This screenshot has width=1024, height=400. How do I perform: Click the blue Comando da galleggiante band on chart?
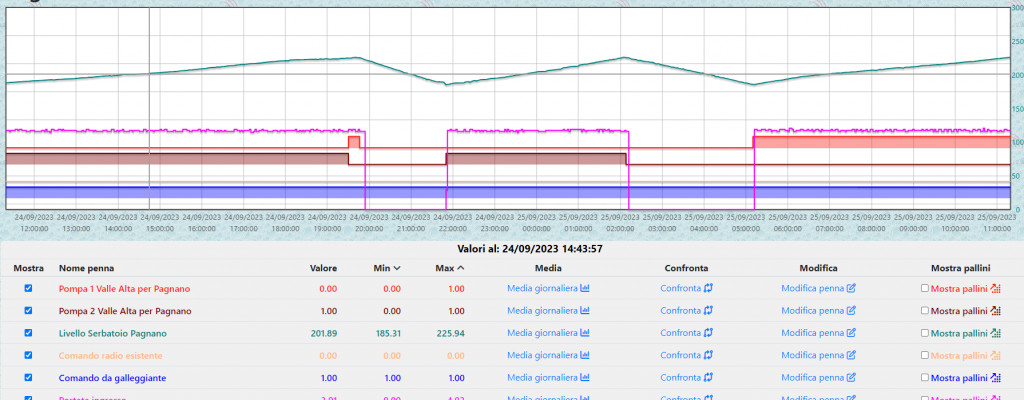pyautogui.click(x=508, y=192)
